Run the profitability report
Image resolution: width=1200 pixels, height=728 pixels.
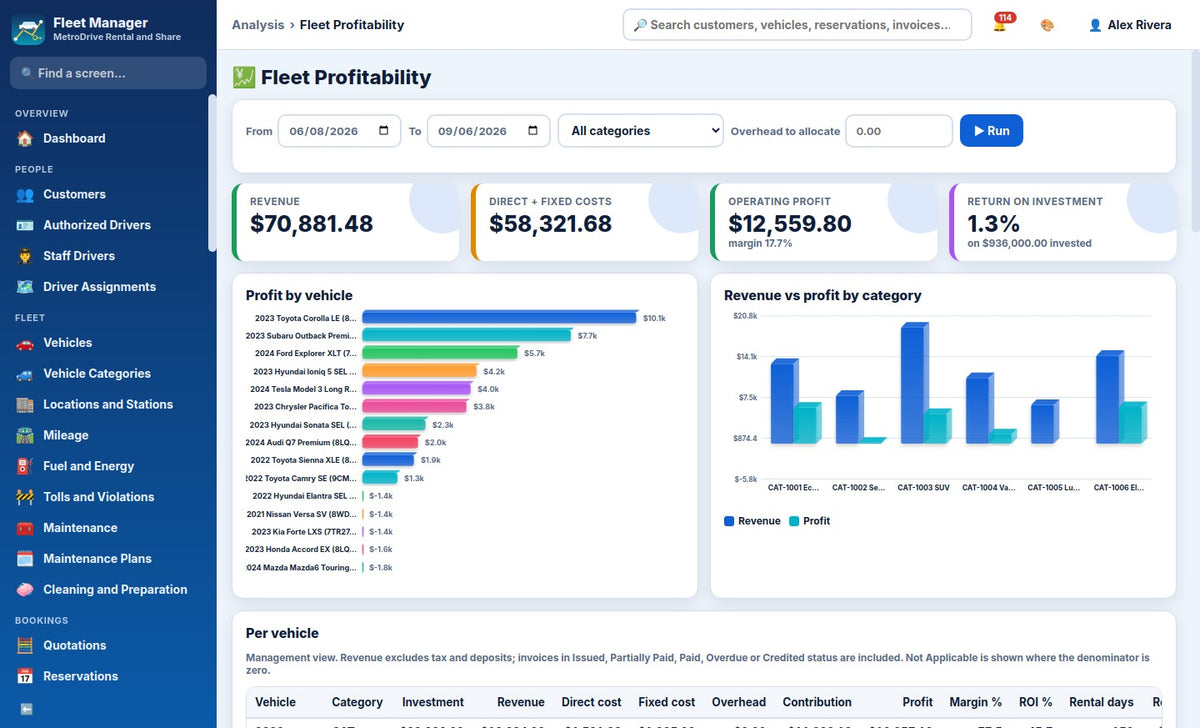(991, 131)
